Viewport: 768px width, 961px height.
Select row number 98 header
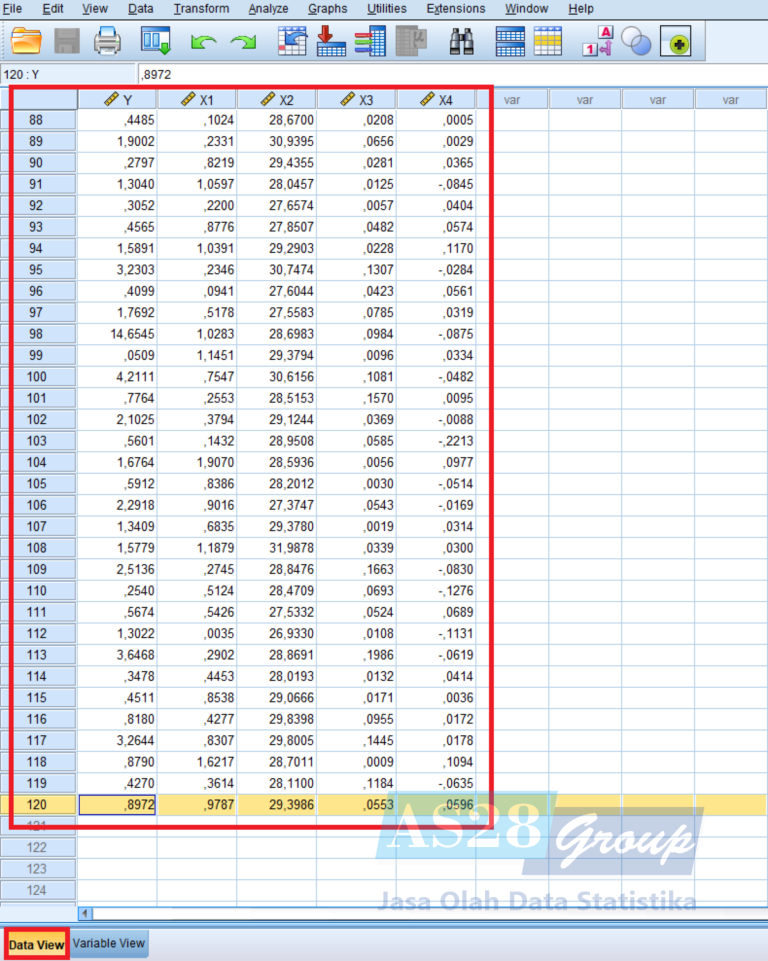[x=37, y=334]
